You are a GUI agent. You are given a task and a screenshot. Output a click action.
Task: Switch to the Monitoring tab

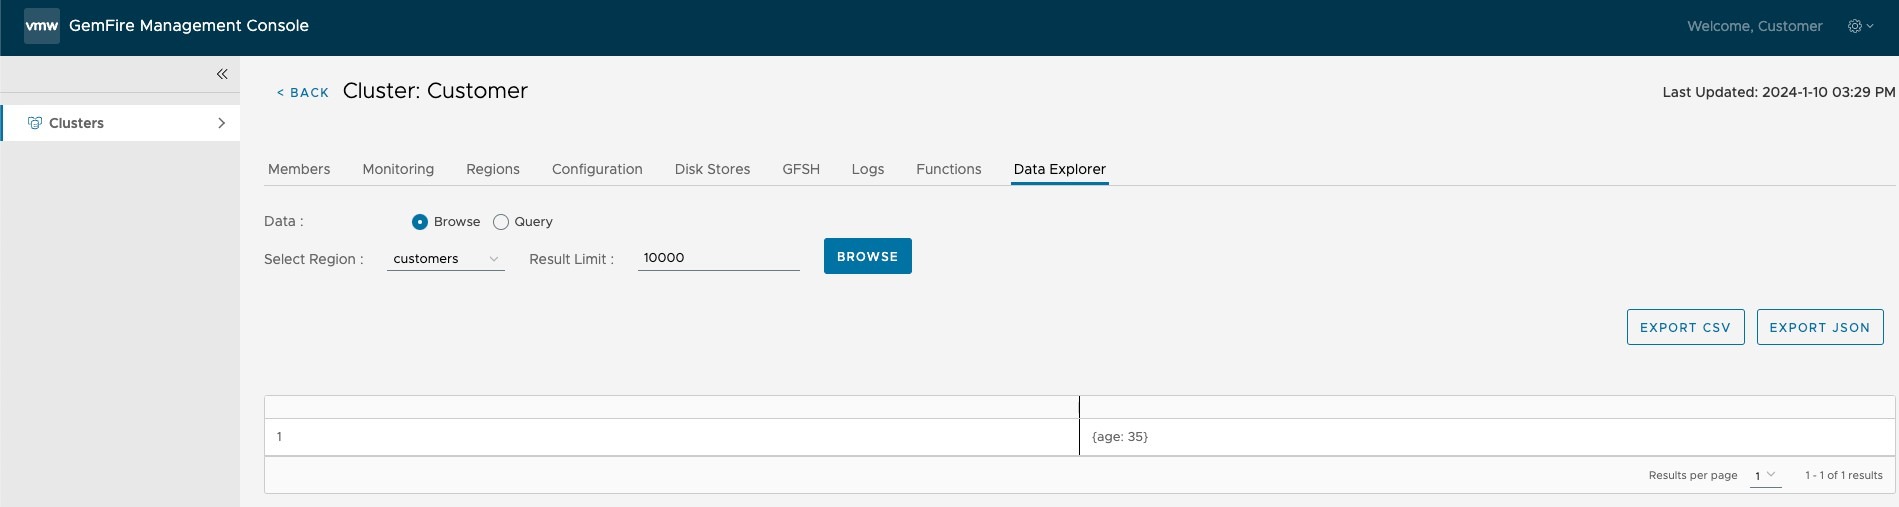pos(398,169)
